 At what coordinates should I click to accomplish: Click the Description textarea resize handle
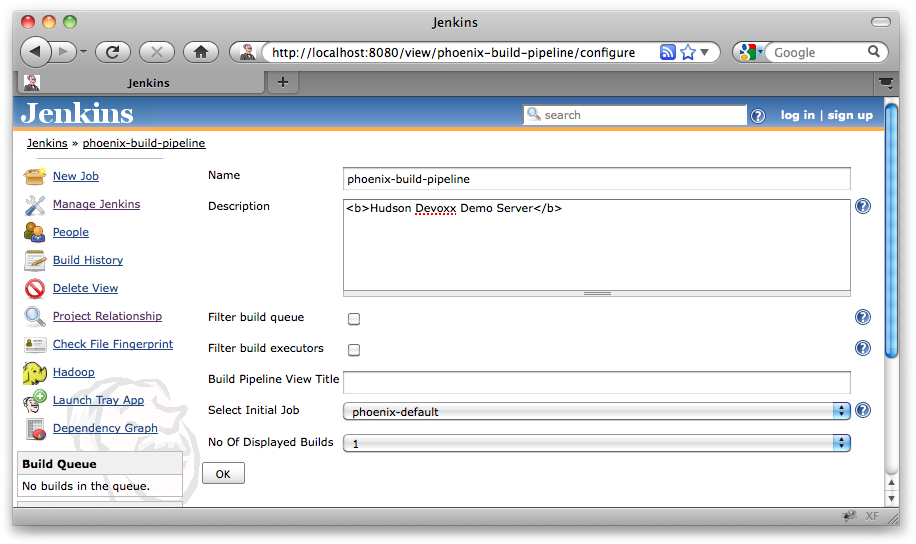pyautogui.click(x=596, y=293)
